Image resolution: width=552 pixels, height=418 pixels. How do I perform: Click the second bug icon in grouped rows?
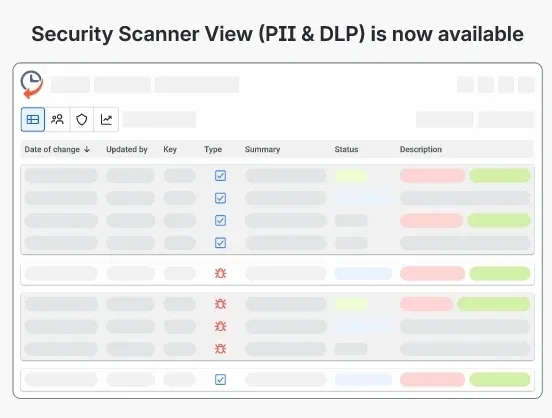[220, 326]
